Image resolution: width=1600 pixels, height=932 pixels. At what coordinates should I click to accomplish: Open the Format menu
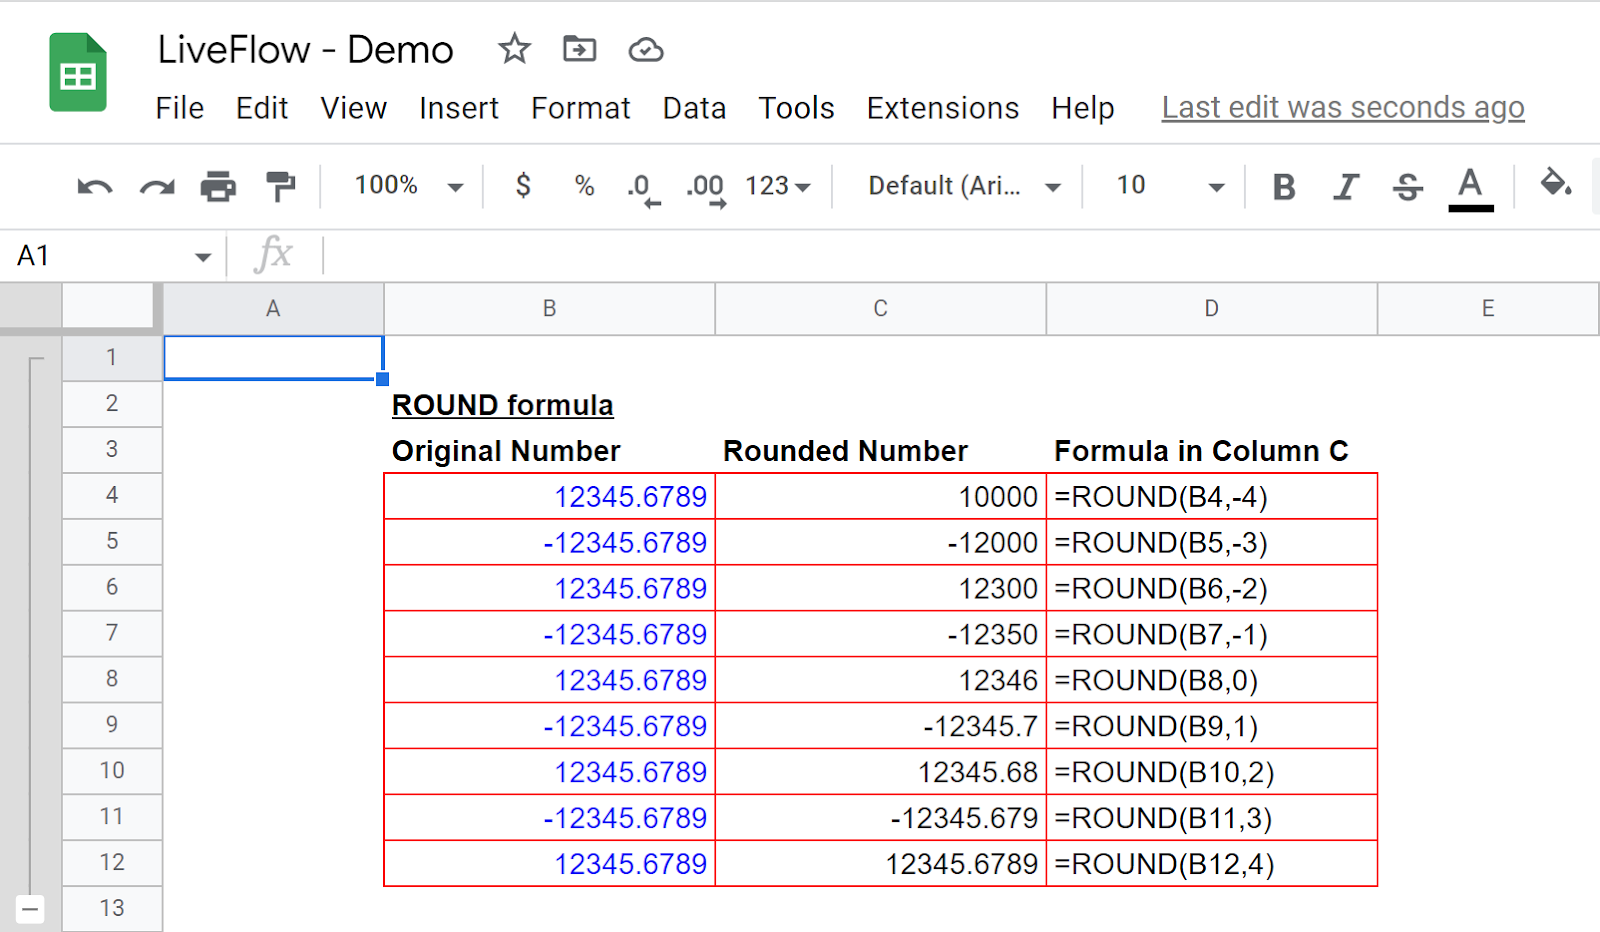[580, 108]
